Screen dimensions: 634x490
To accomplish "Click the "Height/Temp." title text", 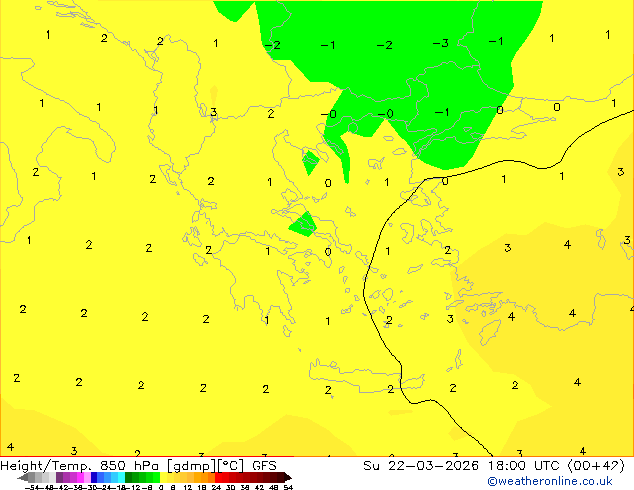I will (x=46, y=465).
